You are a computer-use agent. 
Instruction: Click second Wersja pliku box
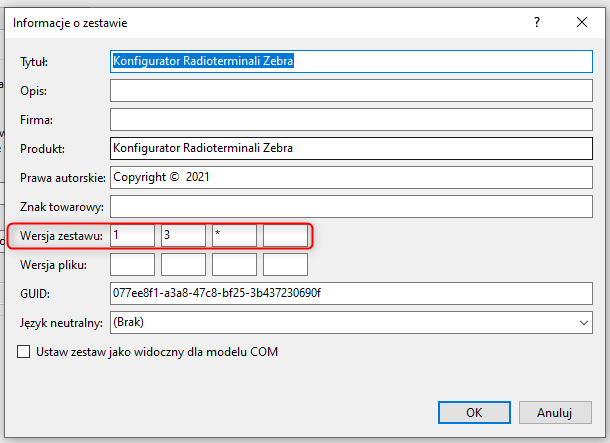coord(183,265)
